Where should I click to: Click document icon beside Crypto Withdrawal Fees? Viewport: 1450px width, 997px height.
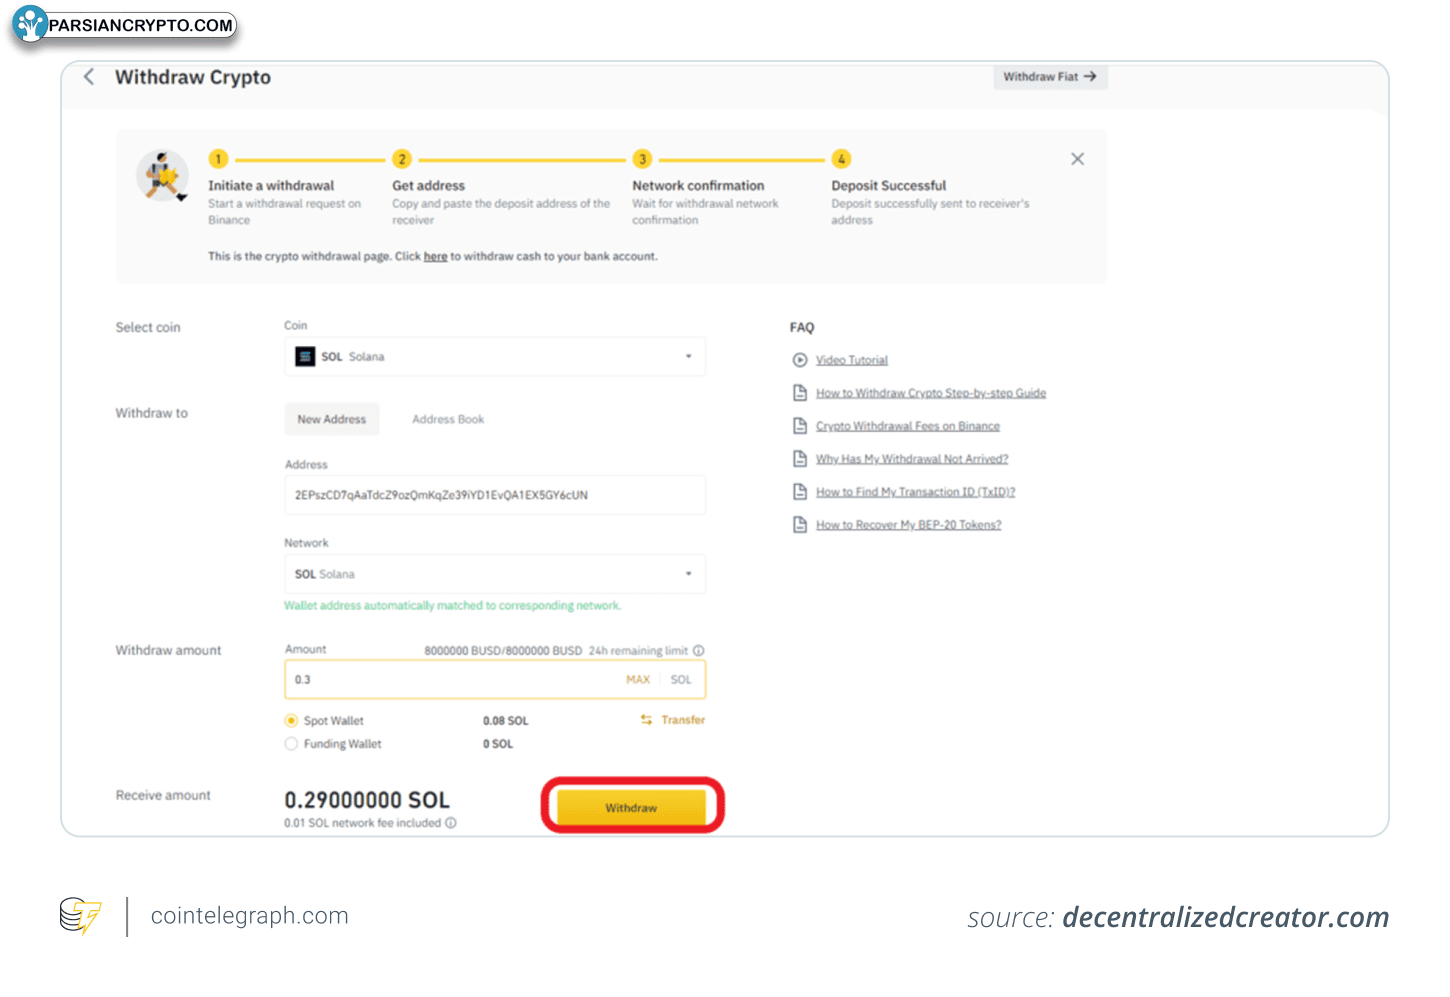pyautogui.click(x=800, y=426)
